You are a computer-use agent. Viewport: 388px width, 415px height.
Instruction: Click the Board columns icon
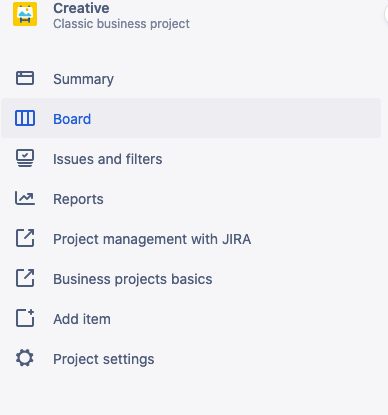click(x=25, y=118)
